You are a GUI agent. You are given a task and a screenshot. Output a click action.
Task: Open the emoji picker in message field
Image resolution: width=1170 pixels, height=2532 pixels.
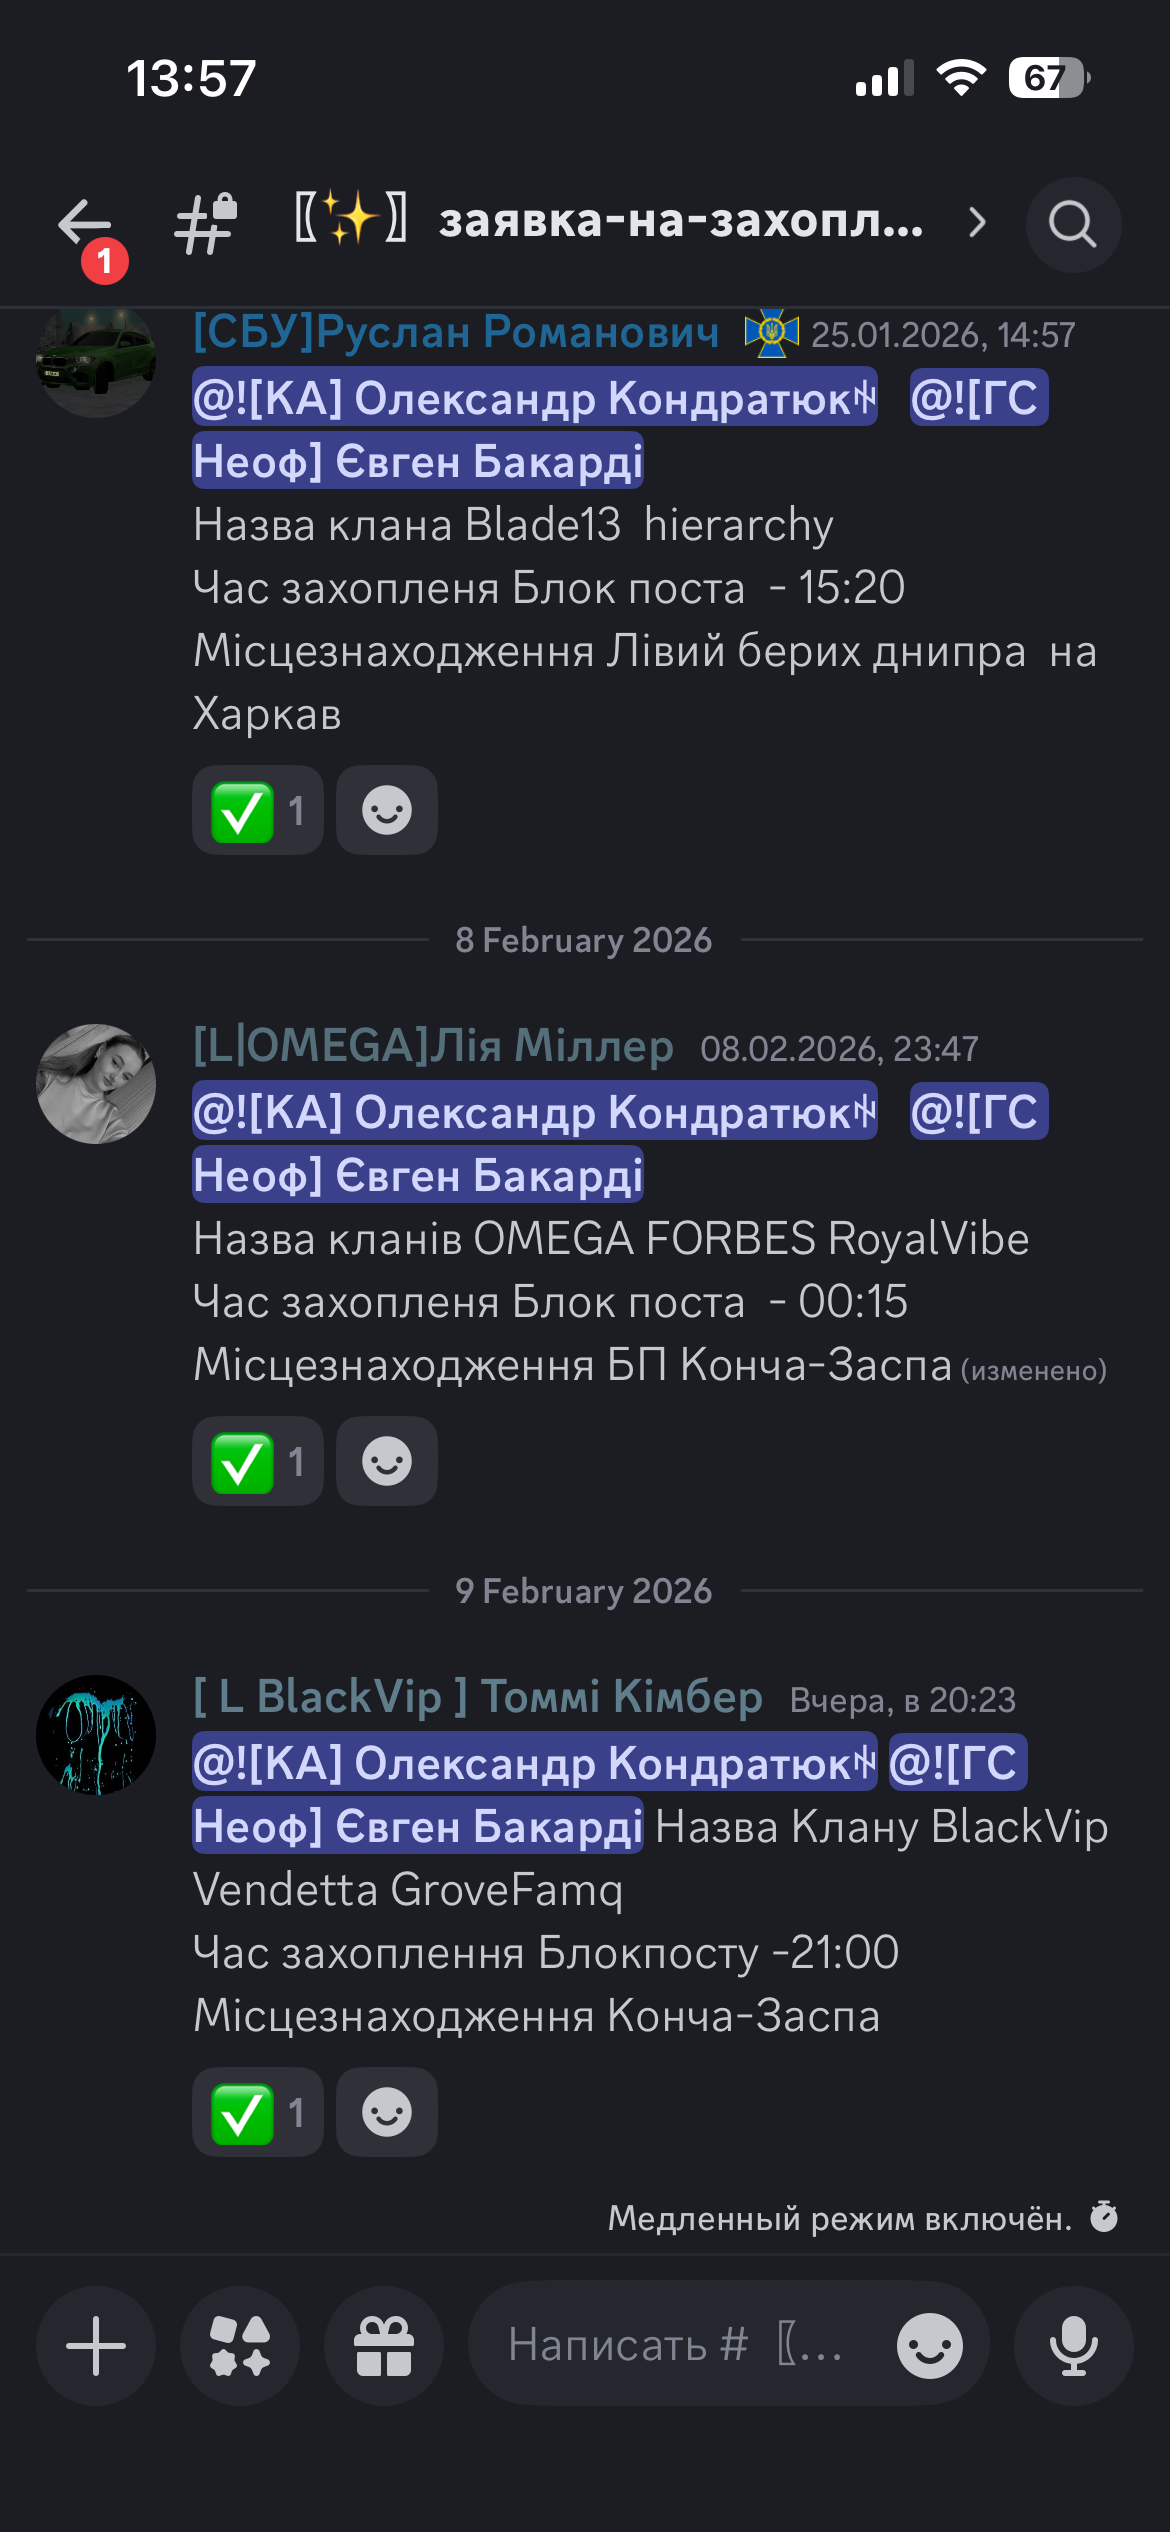(930, 2345)
